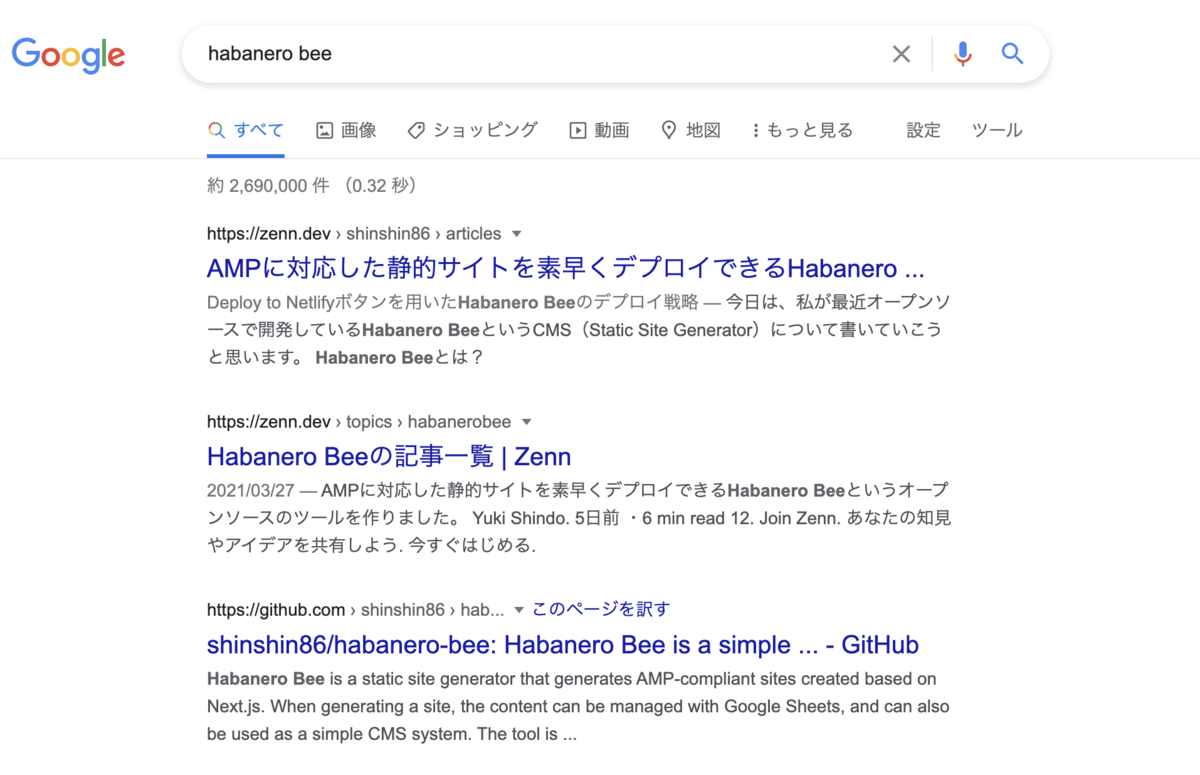Click このページを訳す to translate the GitHub page
Image resolution: width=1200 pixels, height=775 pixels.
click(601, 609)
